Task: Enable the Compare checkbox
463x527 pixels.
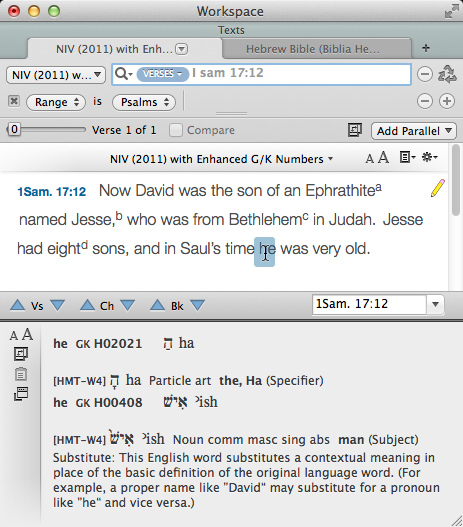Action: pyautogui.click(x=176, y=130)
